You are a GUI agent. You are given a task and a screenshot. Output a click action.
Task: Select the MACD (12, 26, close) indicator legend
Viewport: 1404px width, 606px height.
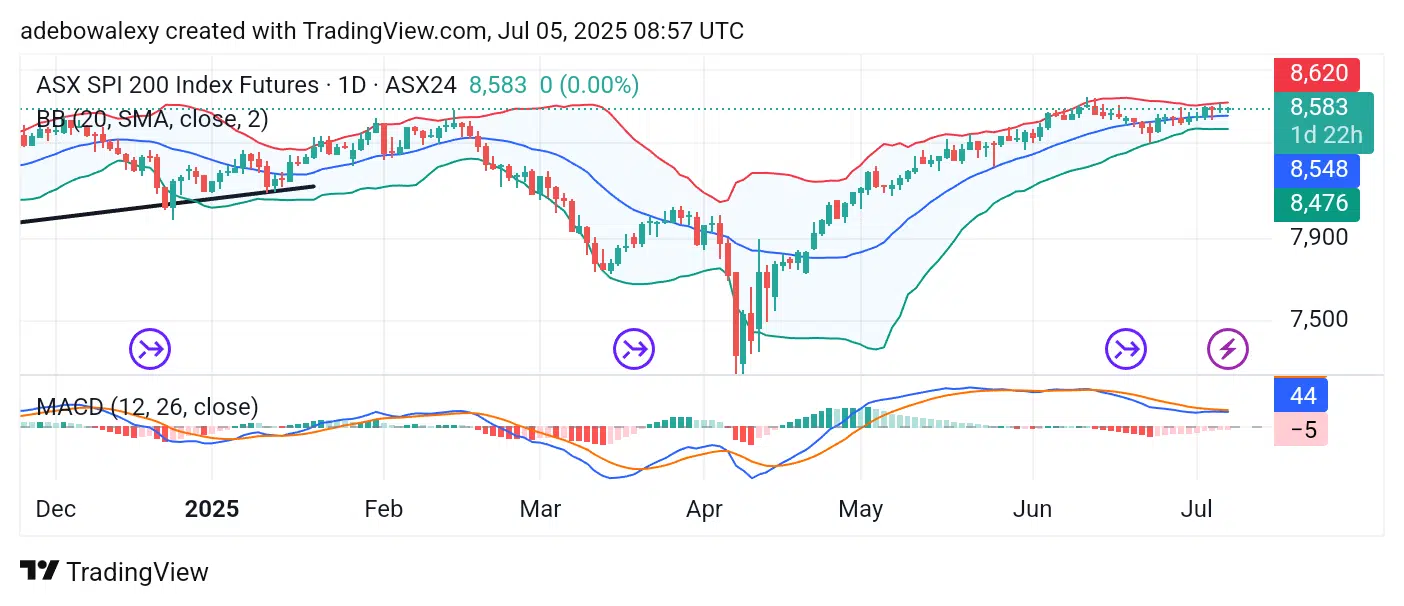[x=147, y=407]
